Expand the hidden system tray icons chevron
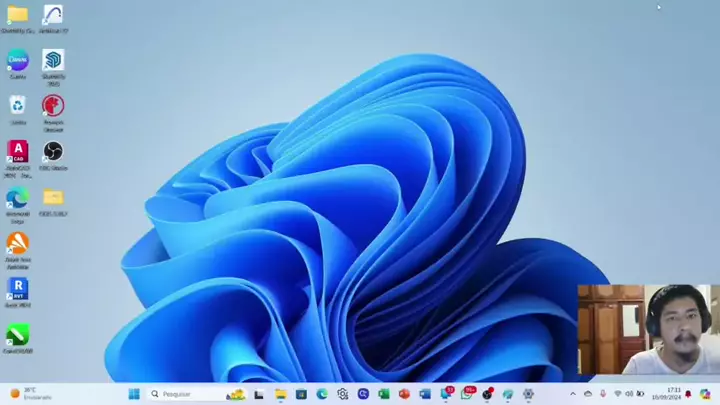The image size is (720, 405). (x=573, y=394)
